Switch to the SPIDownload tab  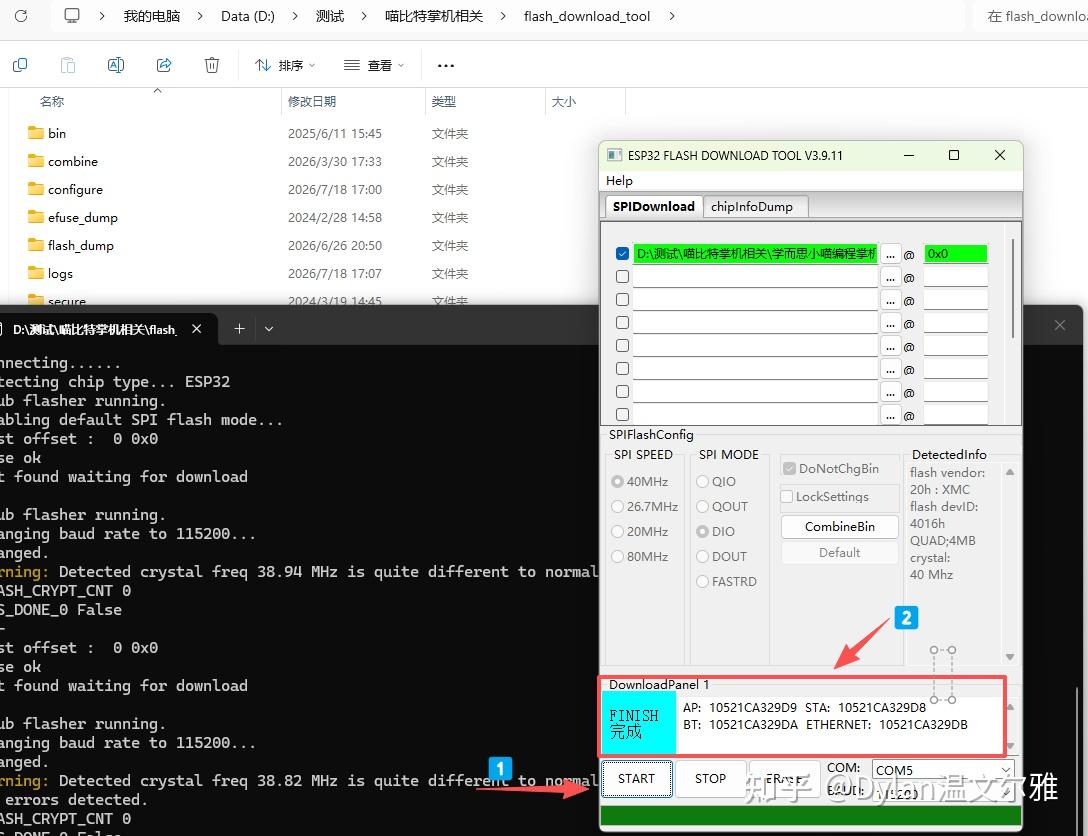pyautogui.click(x=653, y=206)
